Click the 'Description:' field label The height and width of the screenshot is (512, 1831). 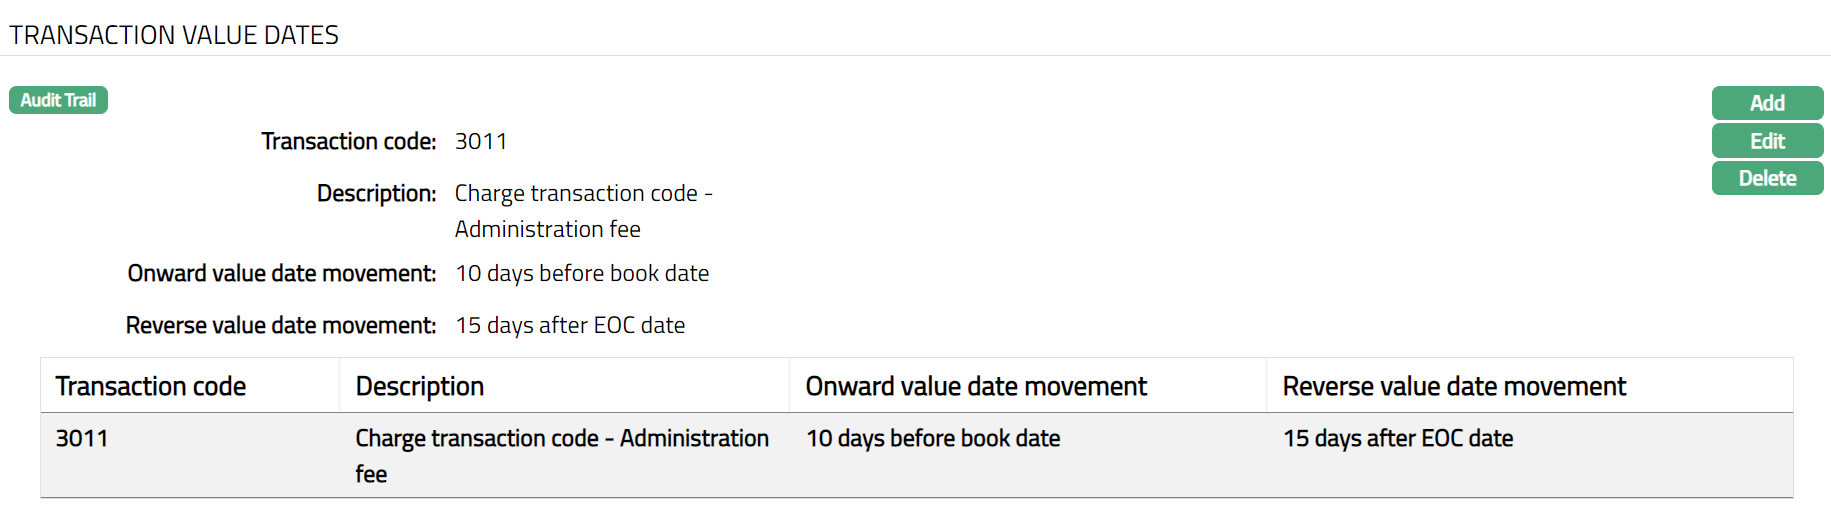(x=376, y=193)
